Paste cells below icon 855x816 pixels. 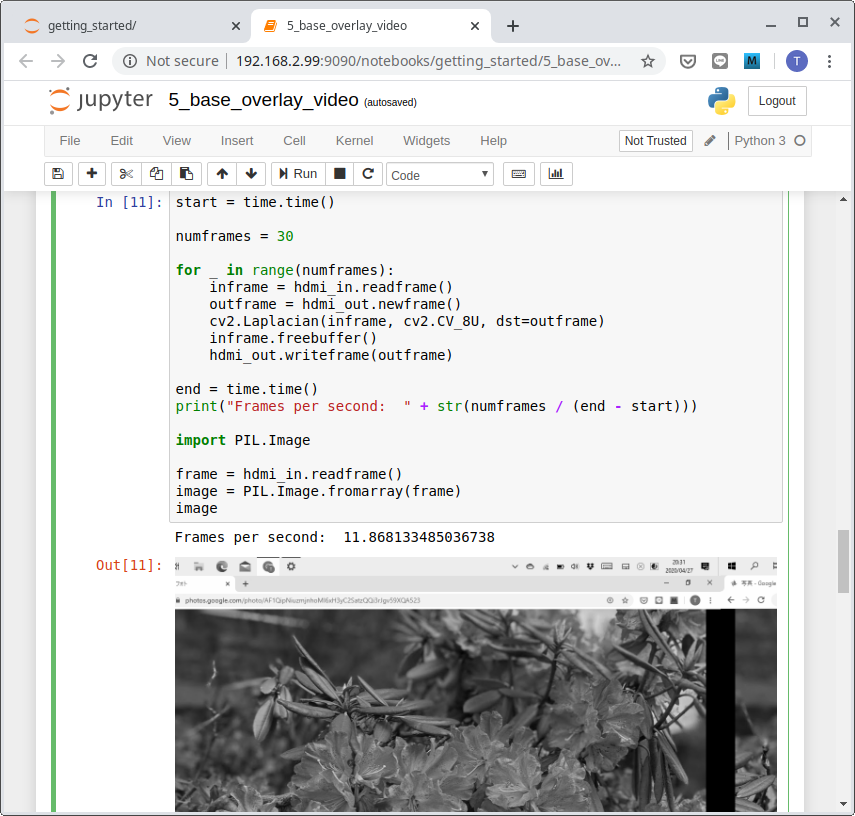186,174
